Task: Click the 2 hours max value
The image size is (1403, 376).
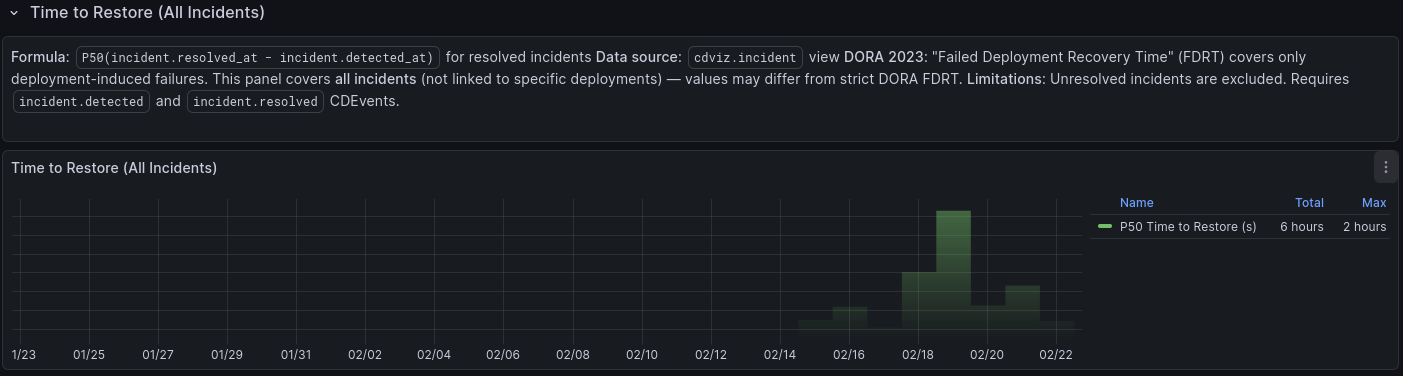Action: coord(1364,227)
